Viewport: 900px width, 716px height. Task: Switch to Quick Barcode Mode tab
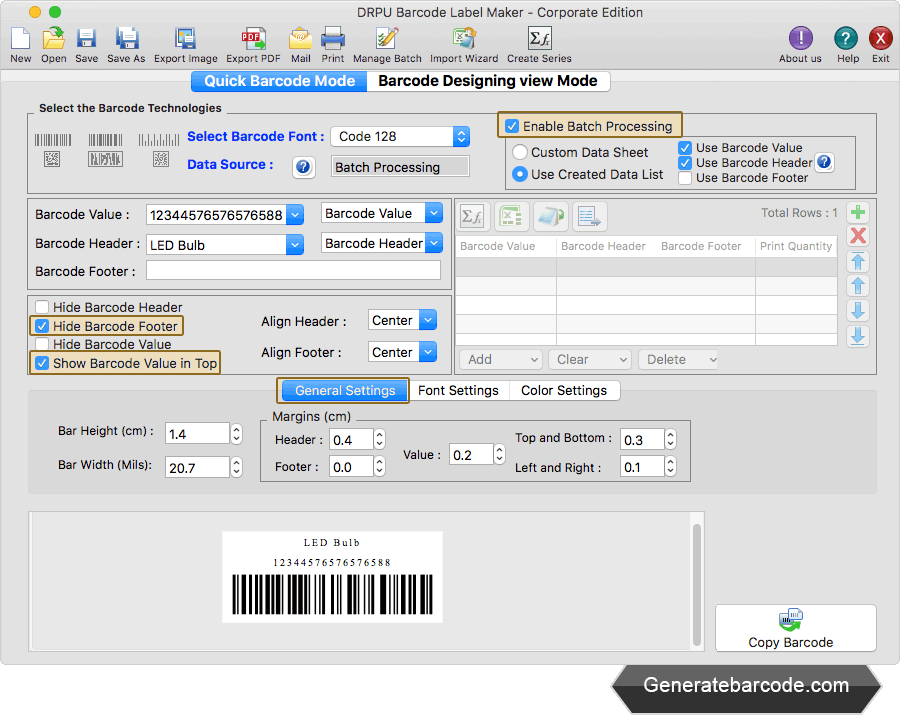tap(279, 81)
